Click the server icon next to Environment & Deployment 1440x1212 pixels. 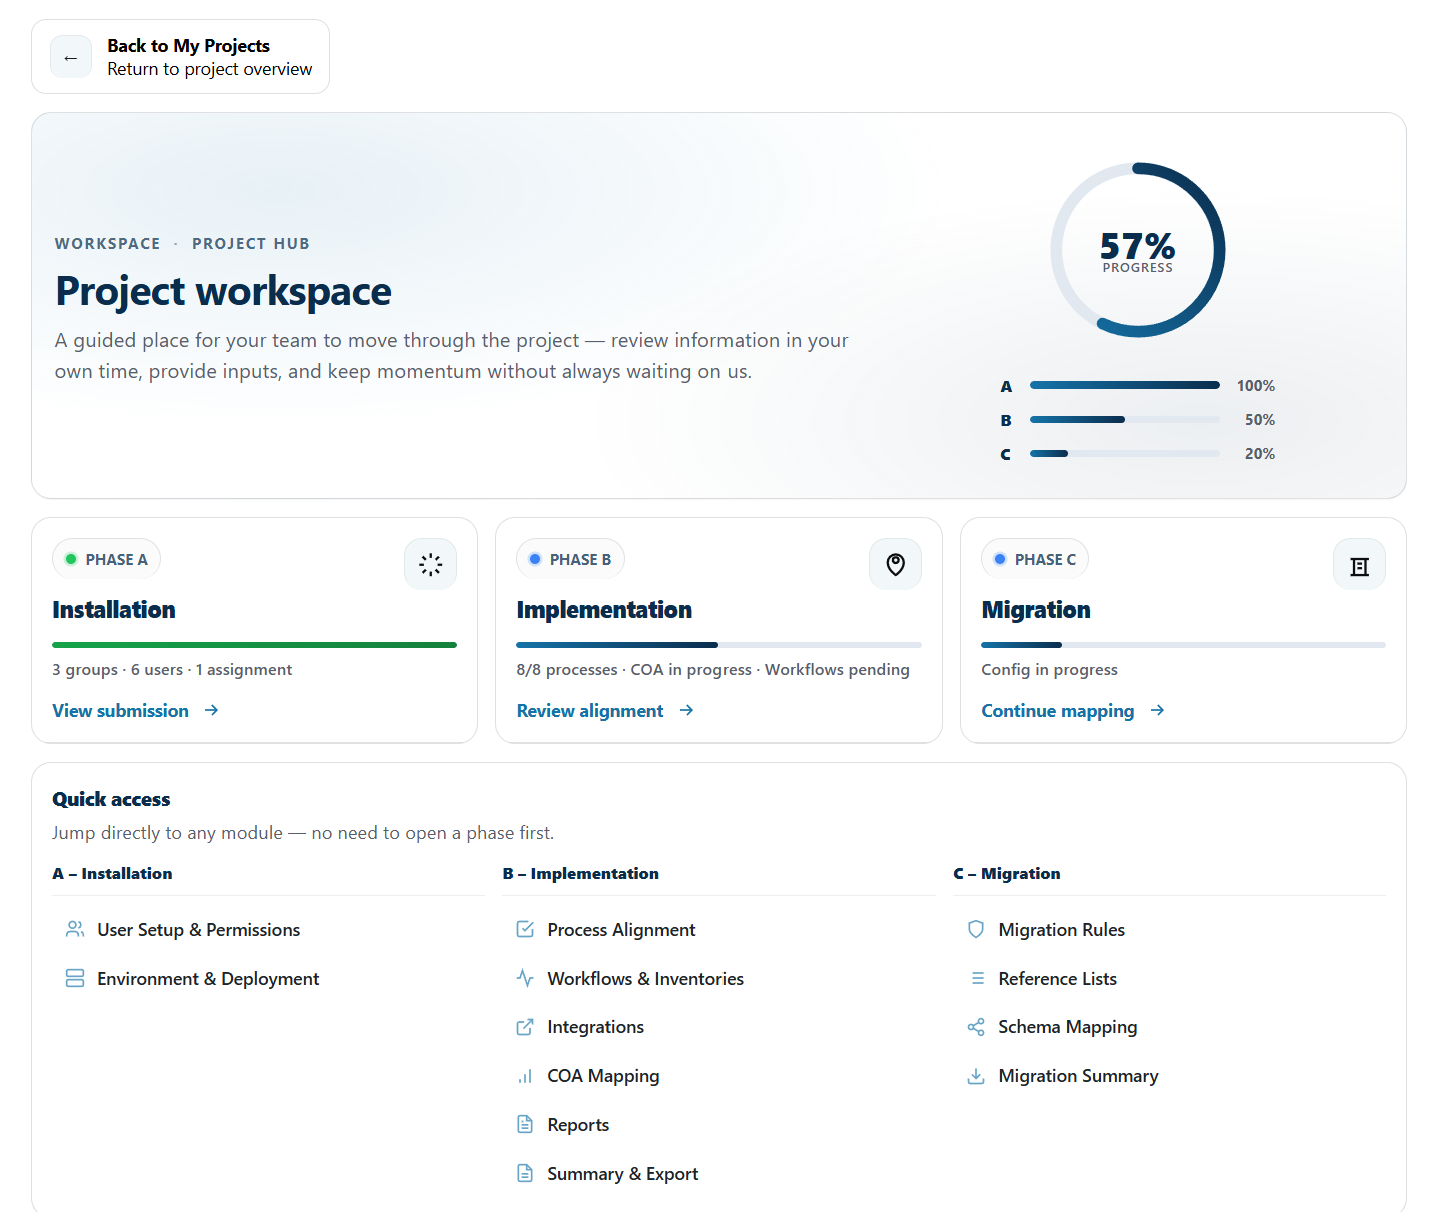coord(75,978)
